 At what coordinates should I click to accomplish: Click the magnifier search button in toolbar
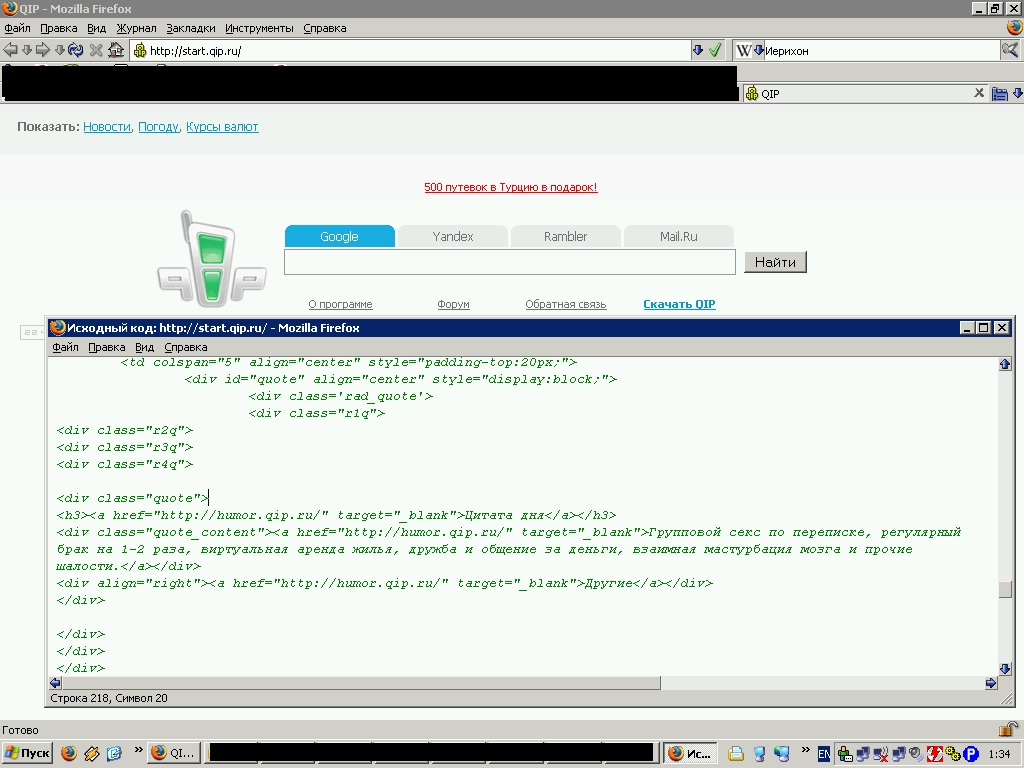1010,50
